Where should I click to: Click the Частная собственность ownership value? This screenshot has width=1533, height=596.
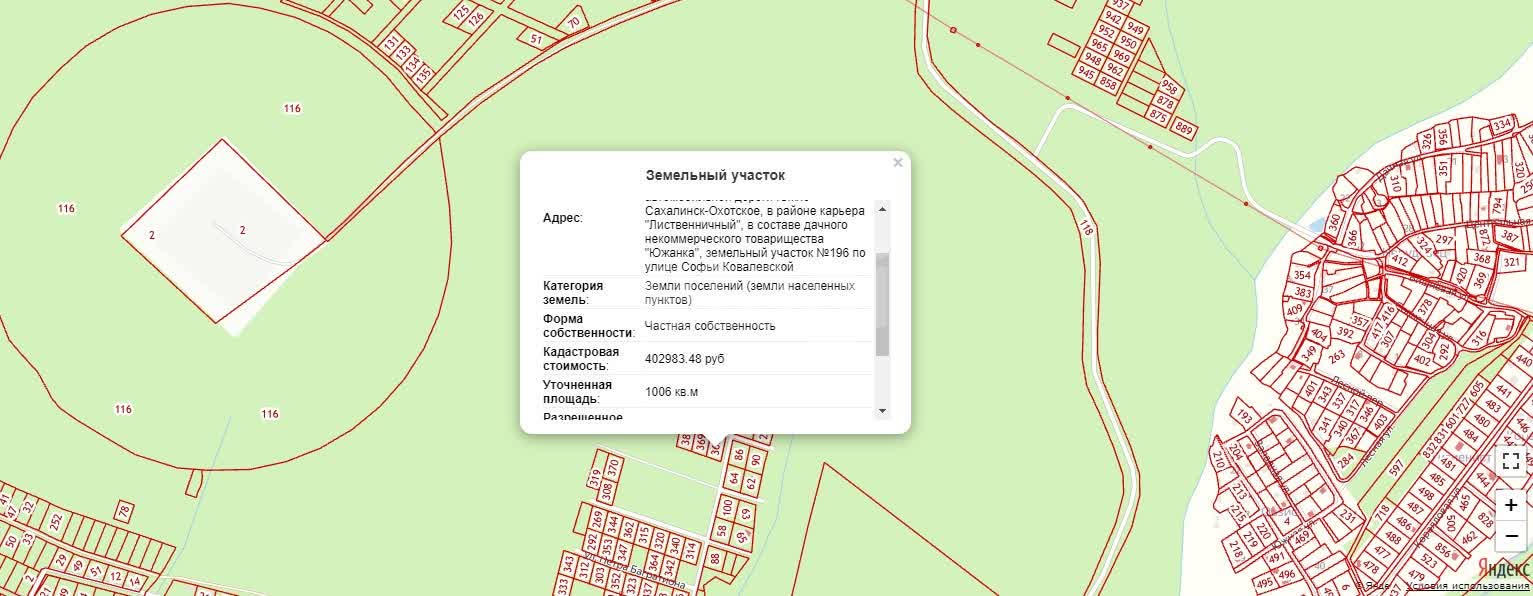[x=710, y=326]
